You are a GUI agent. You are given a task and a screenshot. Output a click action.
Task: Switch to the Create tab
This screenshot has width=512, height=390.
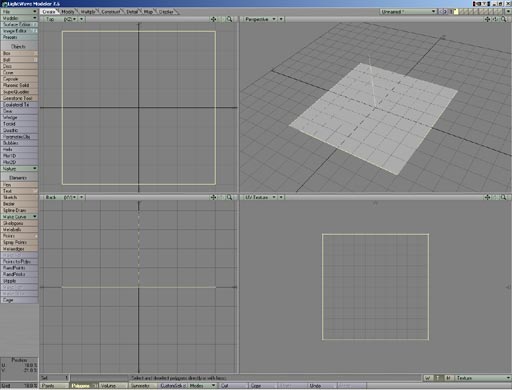click(x=49, y=12)
